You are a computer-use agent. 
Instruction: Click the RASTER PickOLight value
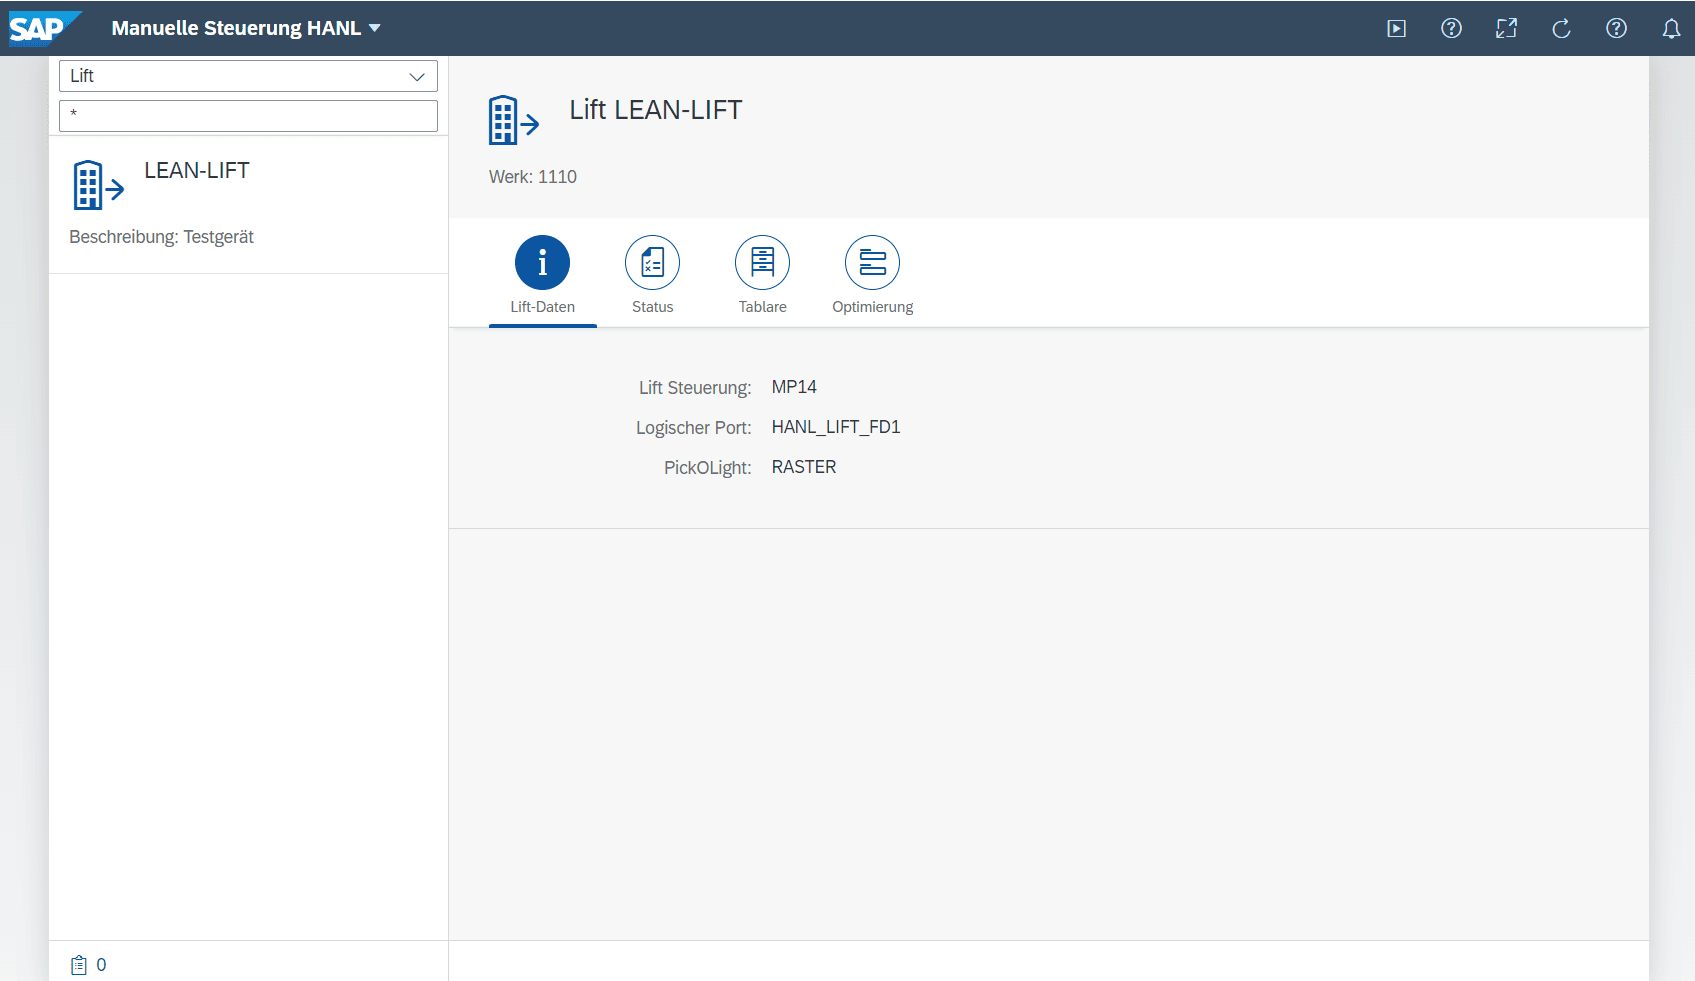pyautogui.click(x=804, y=467)
